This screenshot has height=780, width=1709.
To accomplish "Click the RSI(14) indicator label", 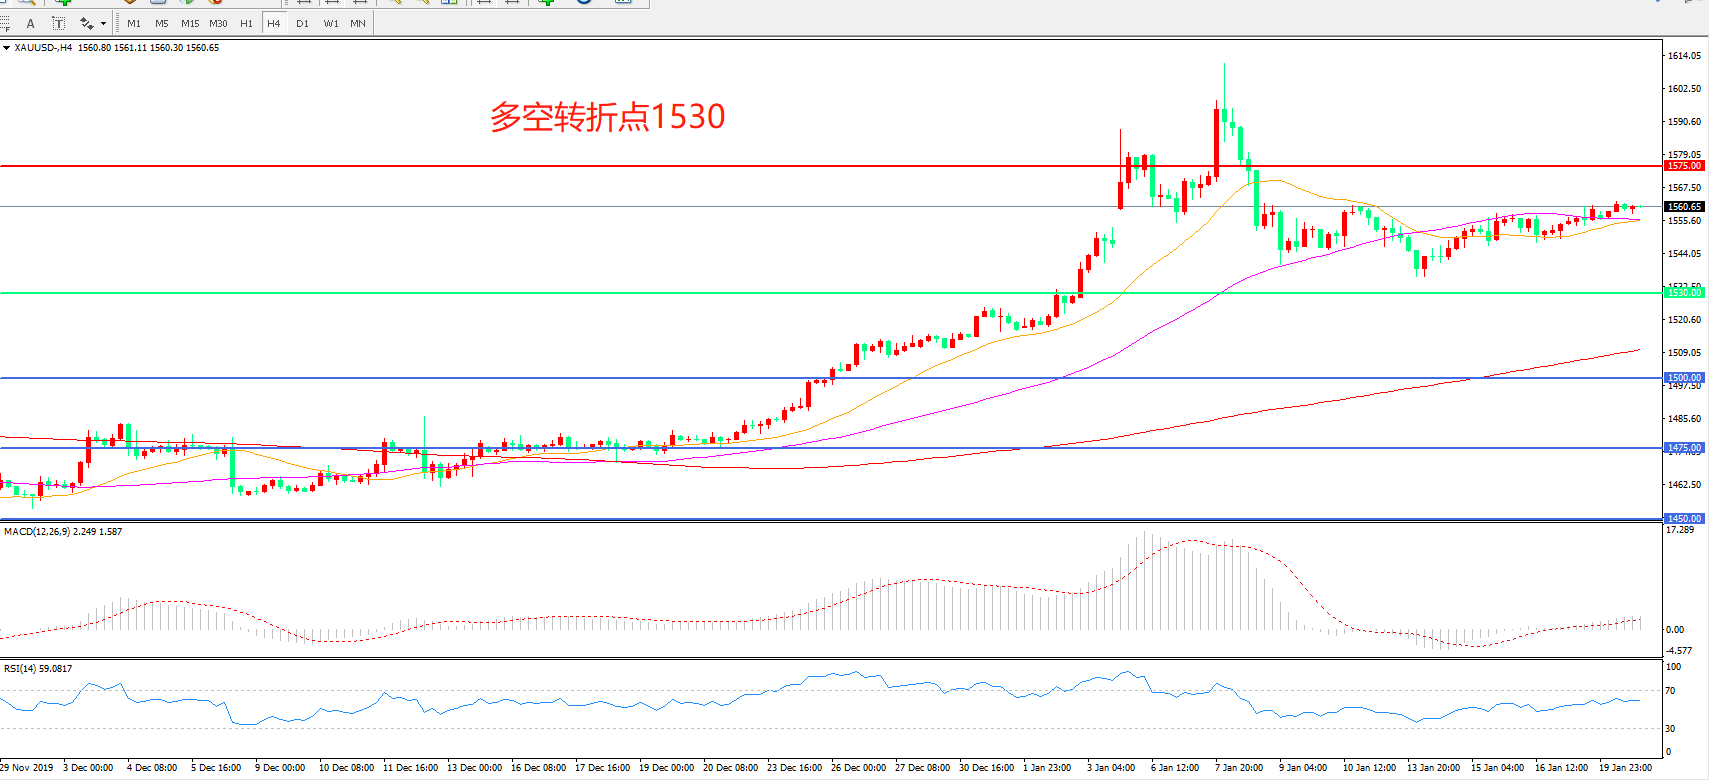I will coord(38,669).
